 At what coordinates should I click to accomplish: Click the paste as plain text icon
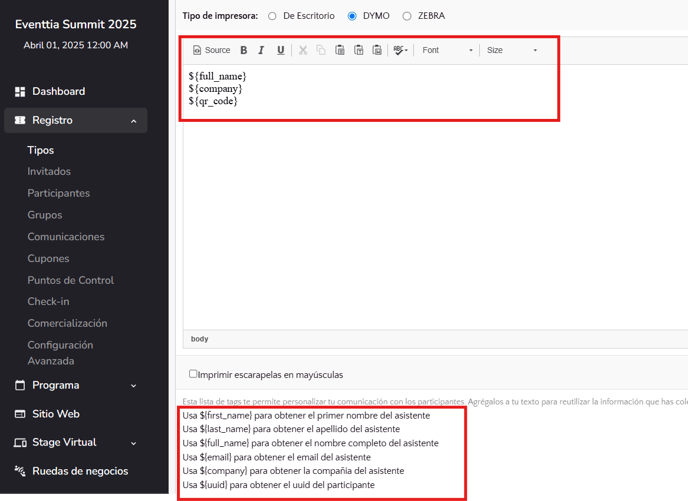pos(358,50)
